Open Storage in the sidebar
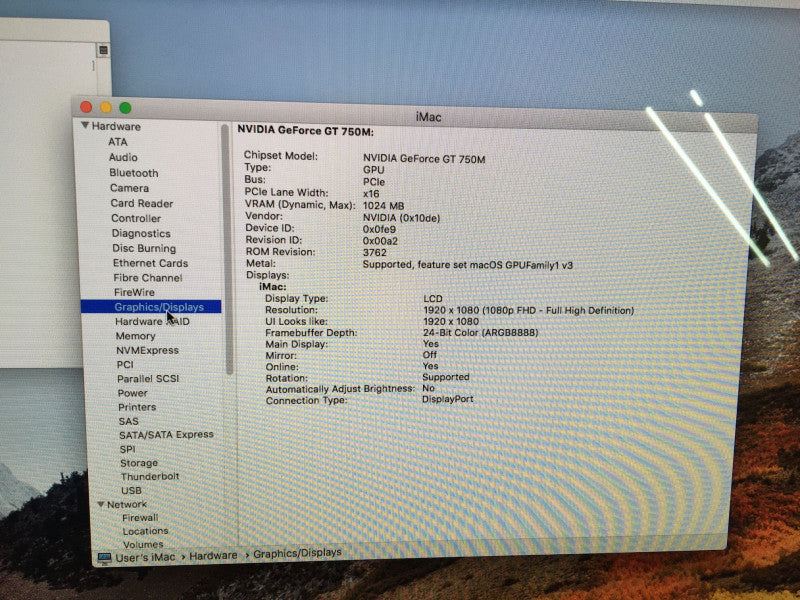 coord(139,463)
